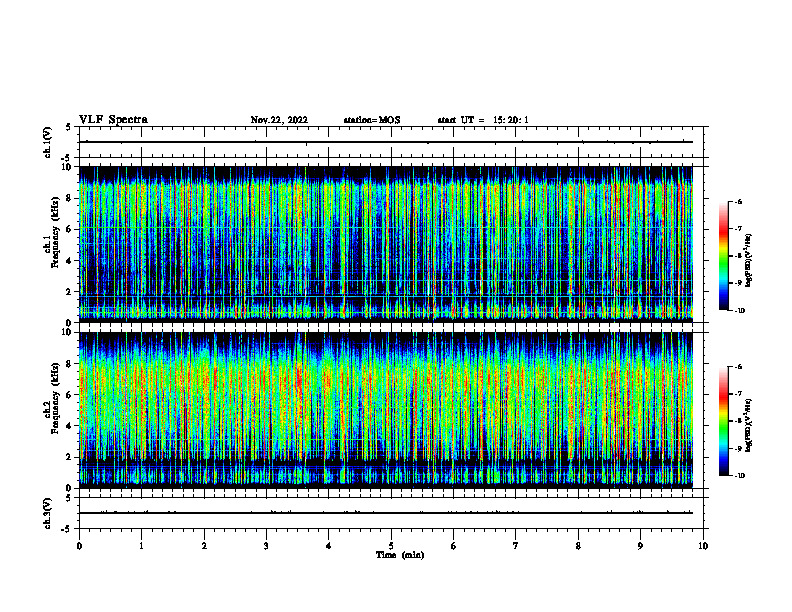Click ch.2 frequency axis "6" kHz tick label

pos(70,395)
